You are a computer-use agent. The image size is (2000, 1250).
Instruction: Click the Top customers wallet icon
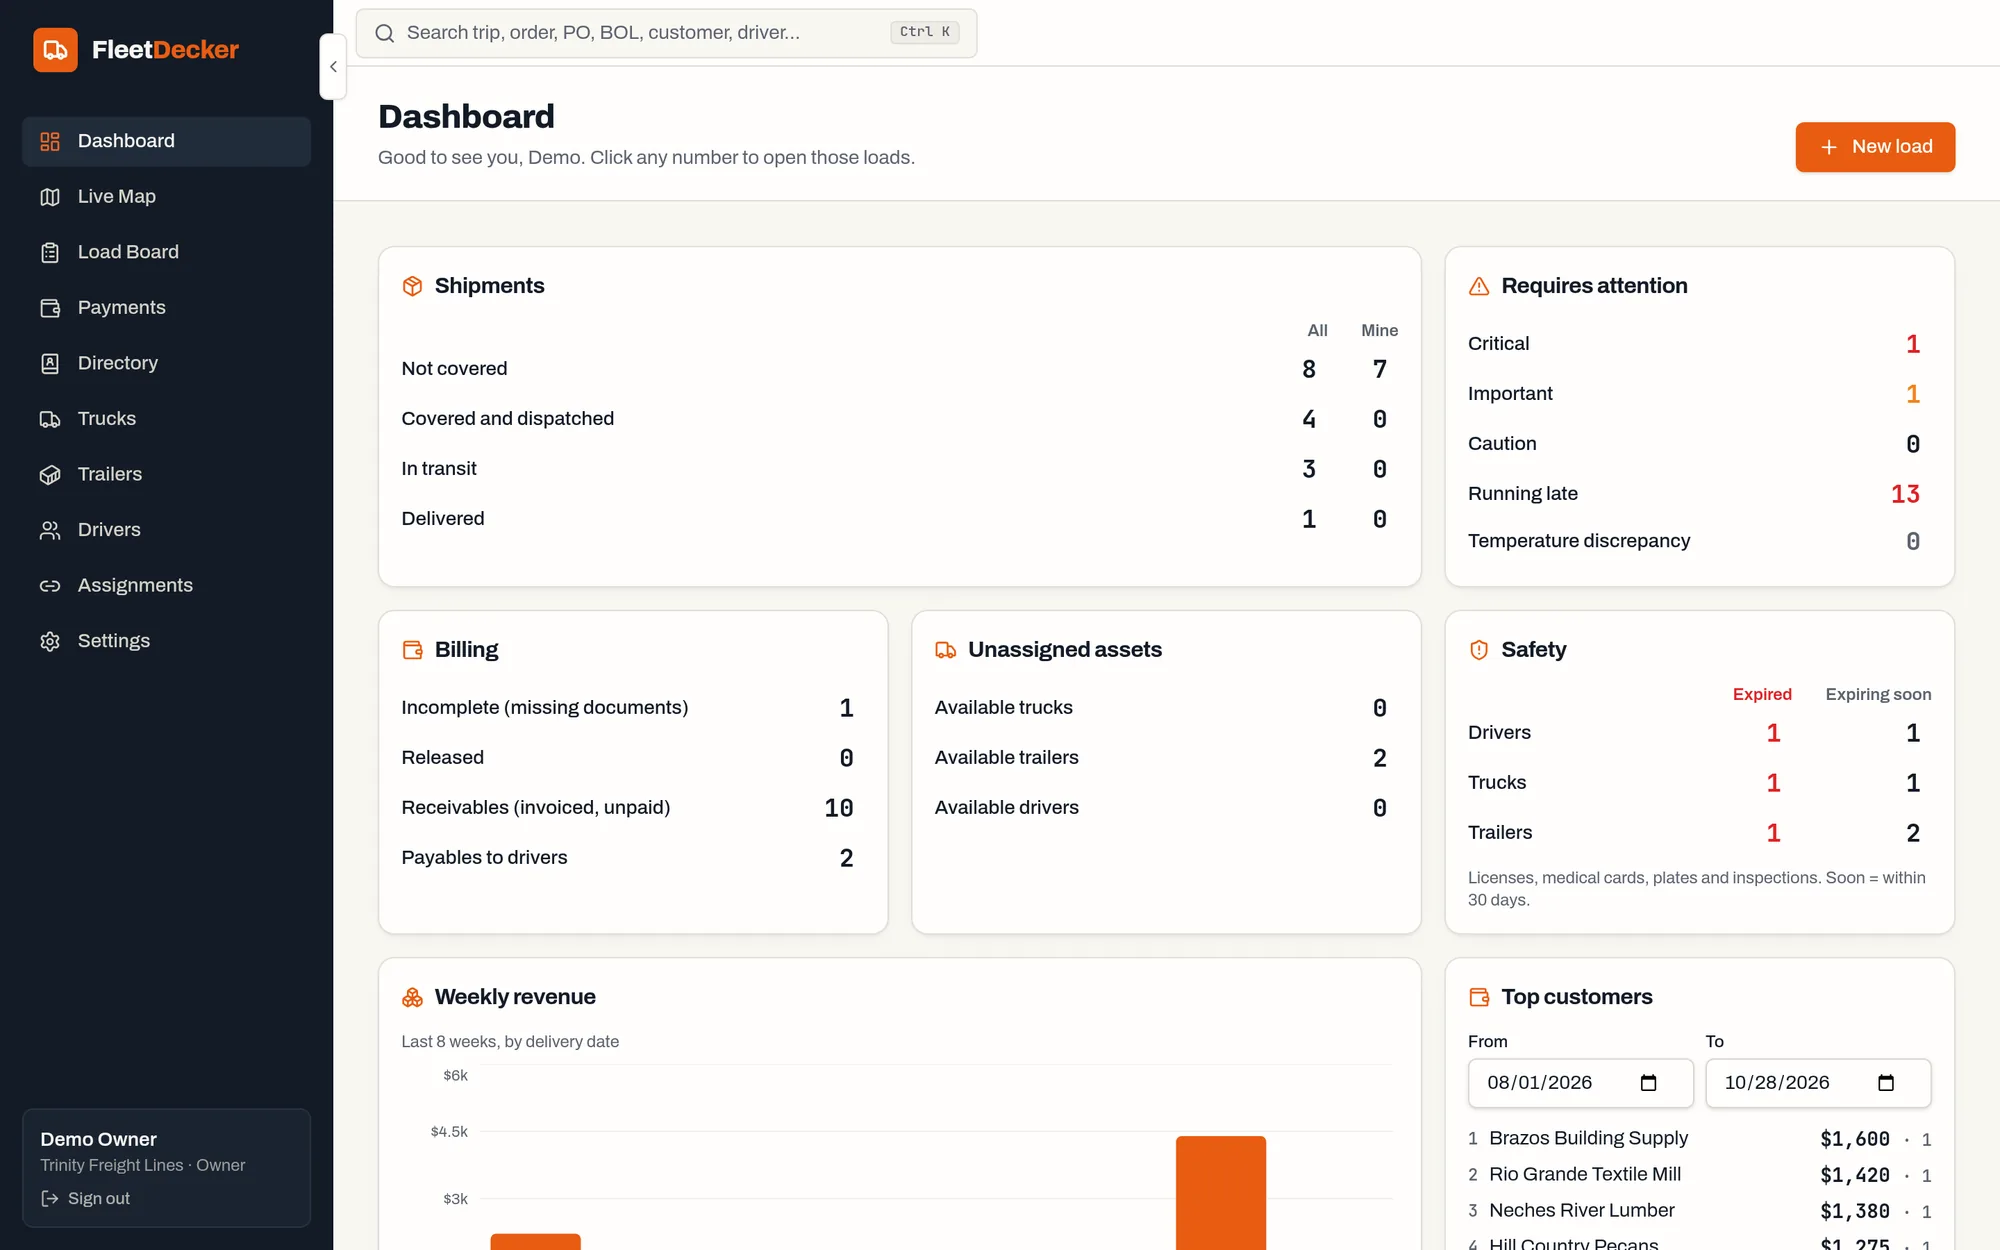[1479, 997]
